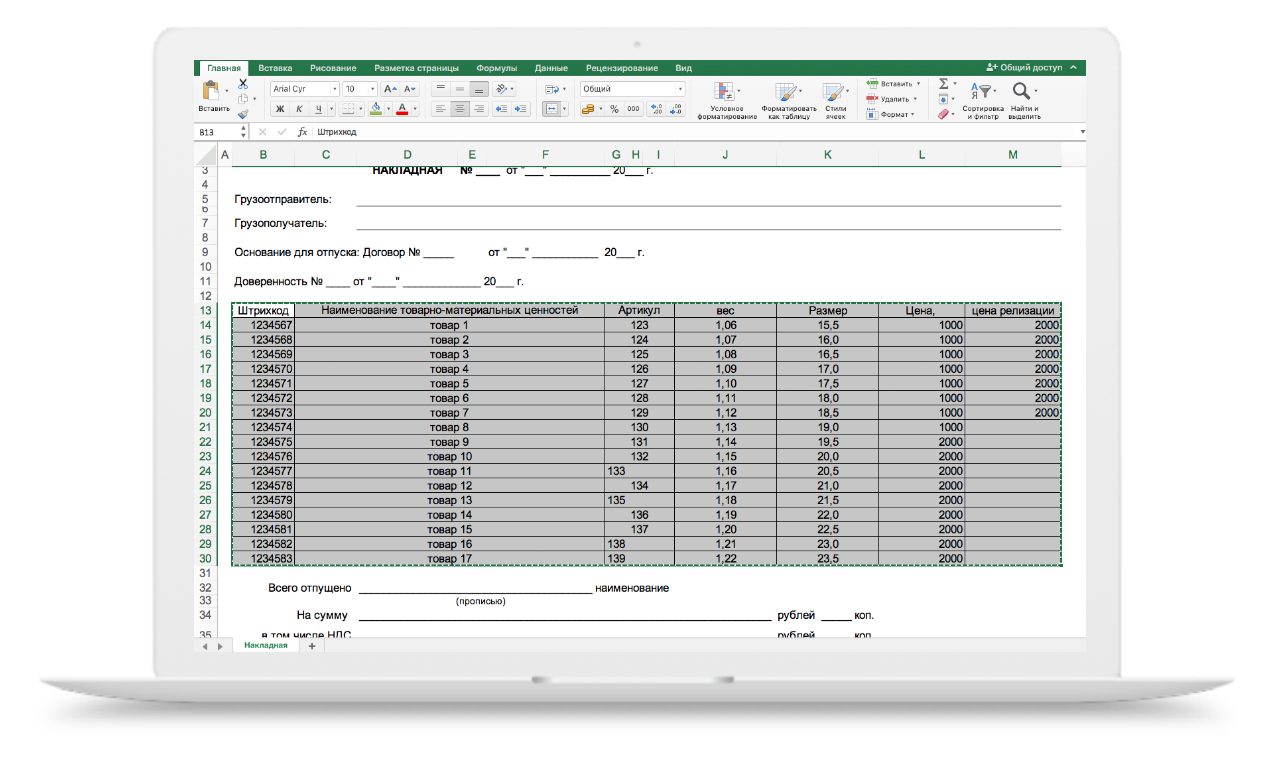The height and width of the screenshot is (780, 1284).
Task: Apply red font color A
Action: (402, 109)
